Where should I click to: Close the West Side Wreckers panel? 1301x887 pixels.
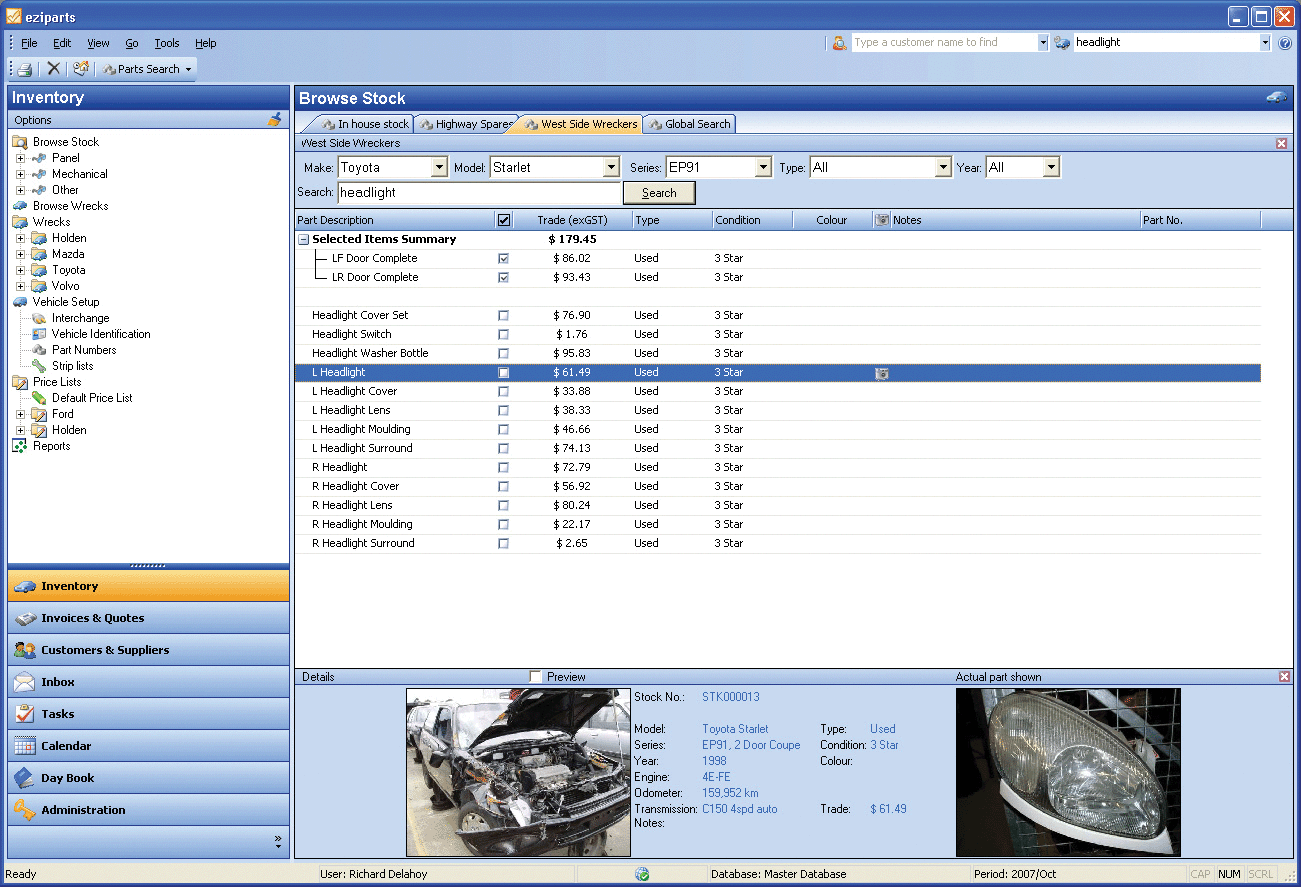1282,144
